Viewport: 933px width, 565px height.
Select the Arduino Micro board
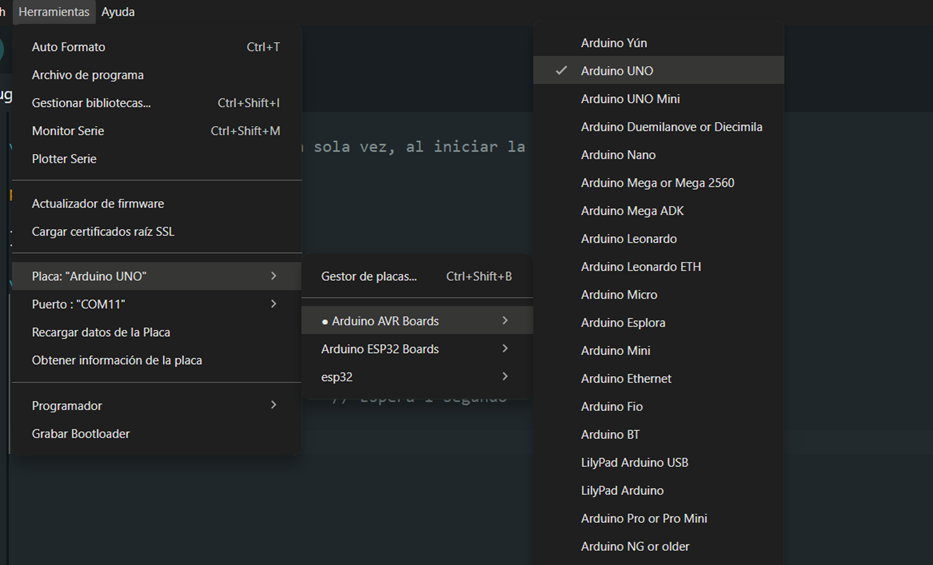tap(658, 294)
